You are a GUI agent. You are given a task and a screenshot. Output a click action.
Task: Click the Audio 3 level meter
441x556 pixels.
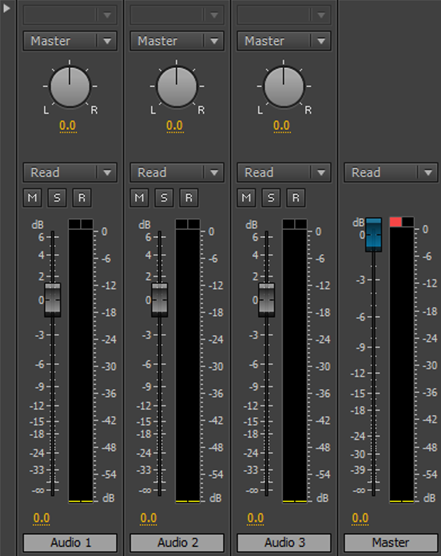coord(295,366)
